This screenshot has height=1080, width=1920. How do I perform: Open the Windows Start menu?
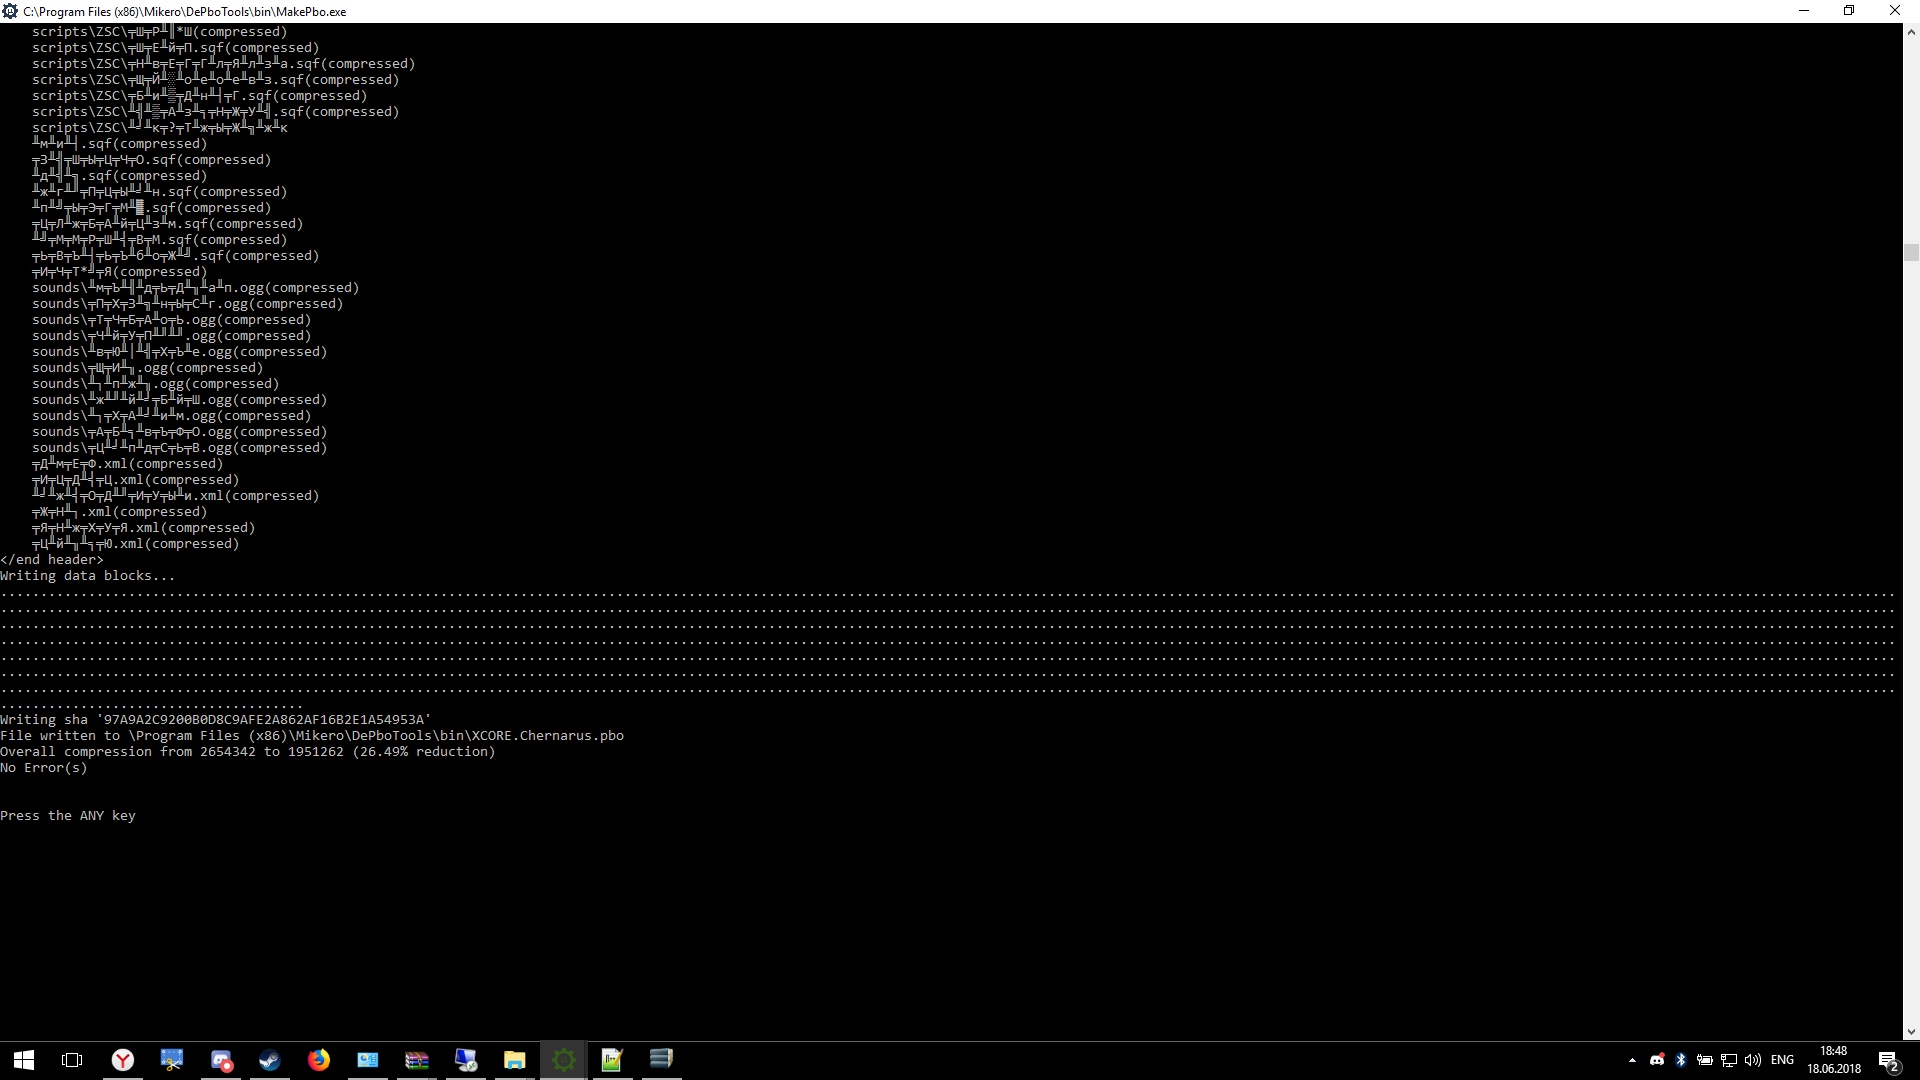click(x=24, y=1060)
